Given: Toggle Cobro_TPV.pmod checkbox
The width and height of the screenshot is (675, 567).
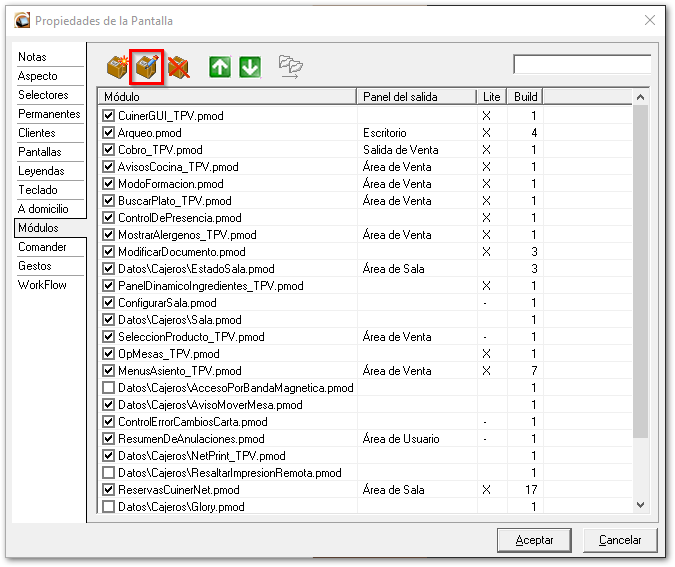Looking at the screenshot, I should (108, 149).
